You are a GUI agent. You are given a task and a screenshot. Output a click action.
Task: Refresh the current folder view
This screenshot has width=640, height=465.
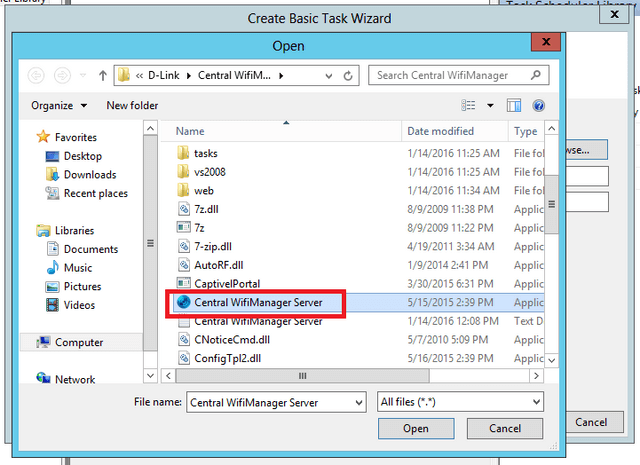pyautogui.click(x=348, y=76)
